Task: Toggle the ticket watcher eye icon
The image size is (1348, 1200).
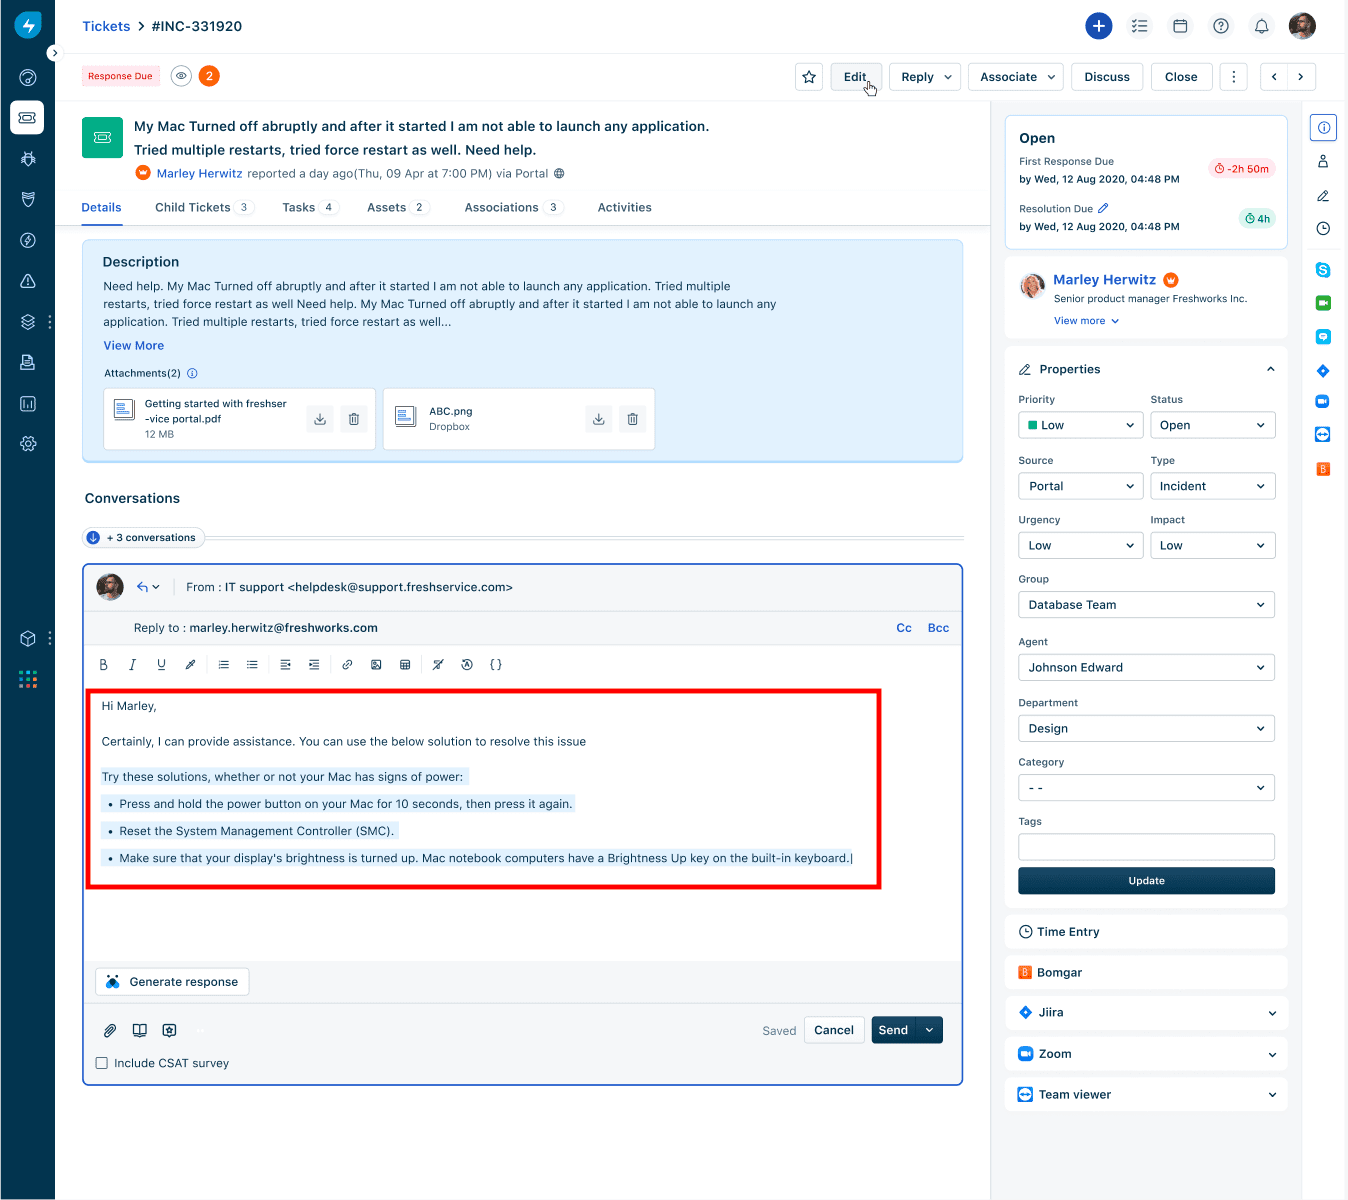Action: click(x=181, y=76)
